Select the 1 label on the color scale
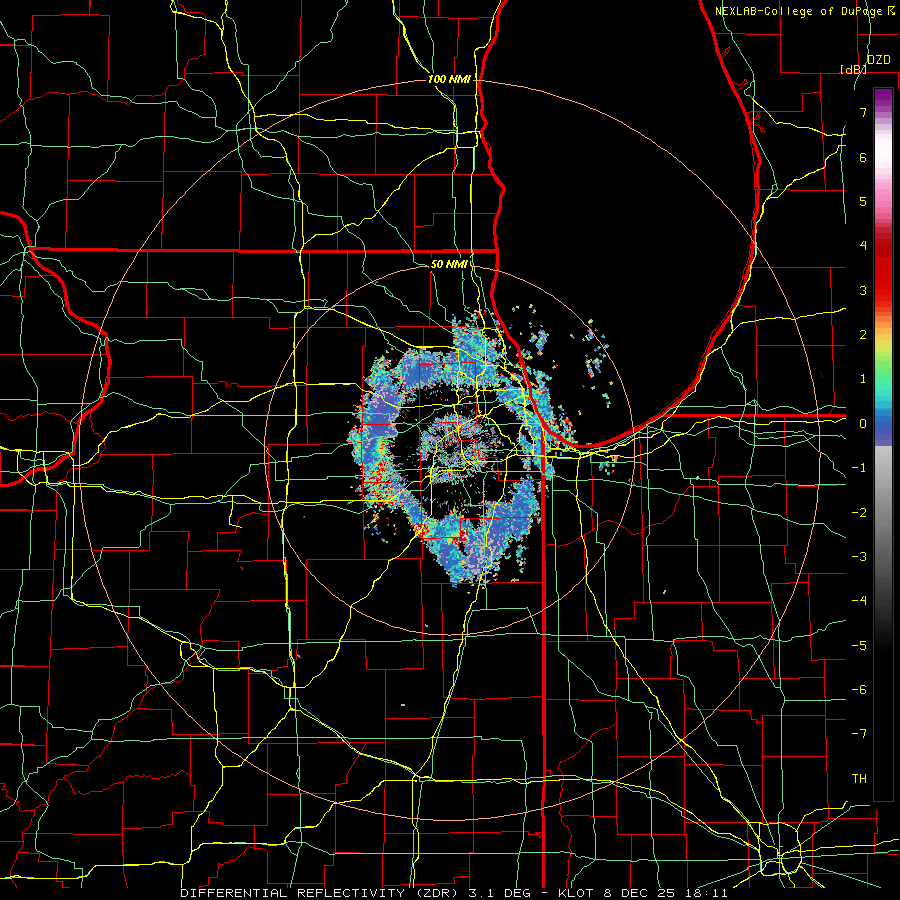 click(x=863, y=379)
